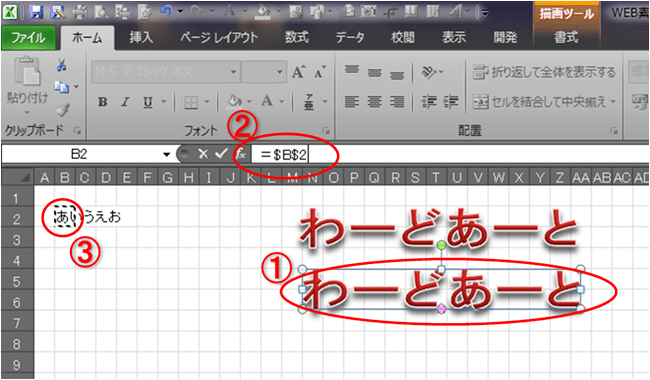The image size is (650, 380).
Task: Cancel formula entry with the X icon
Action: coord(203,154)
